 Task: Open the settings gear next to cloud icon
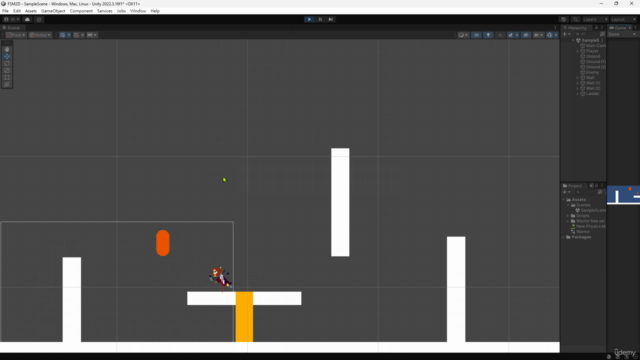click(x=39, y=19)
